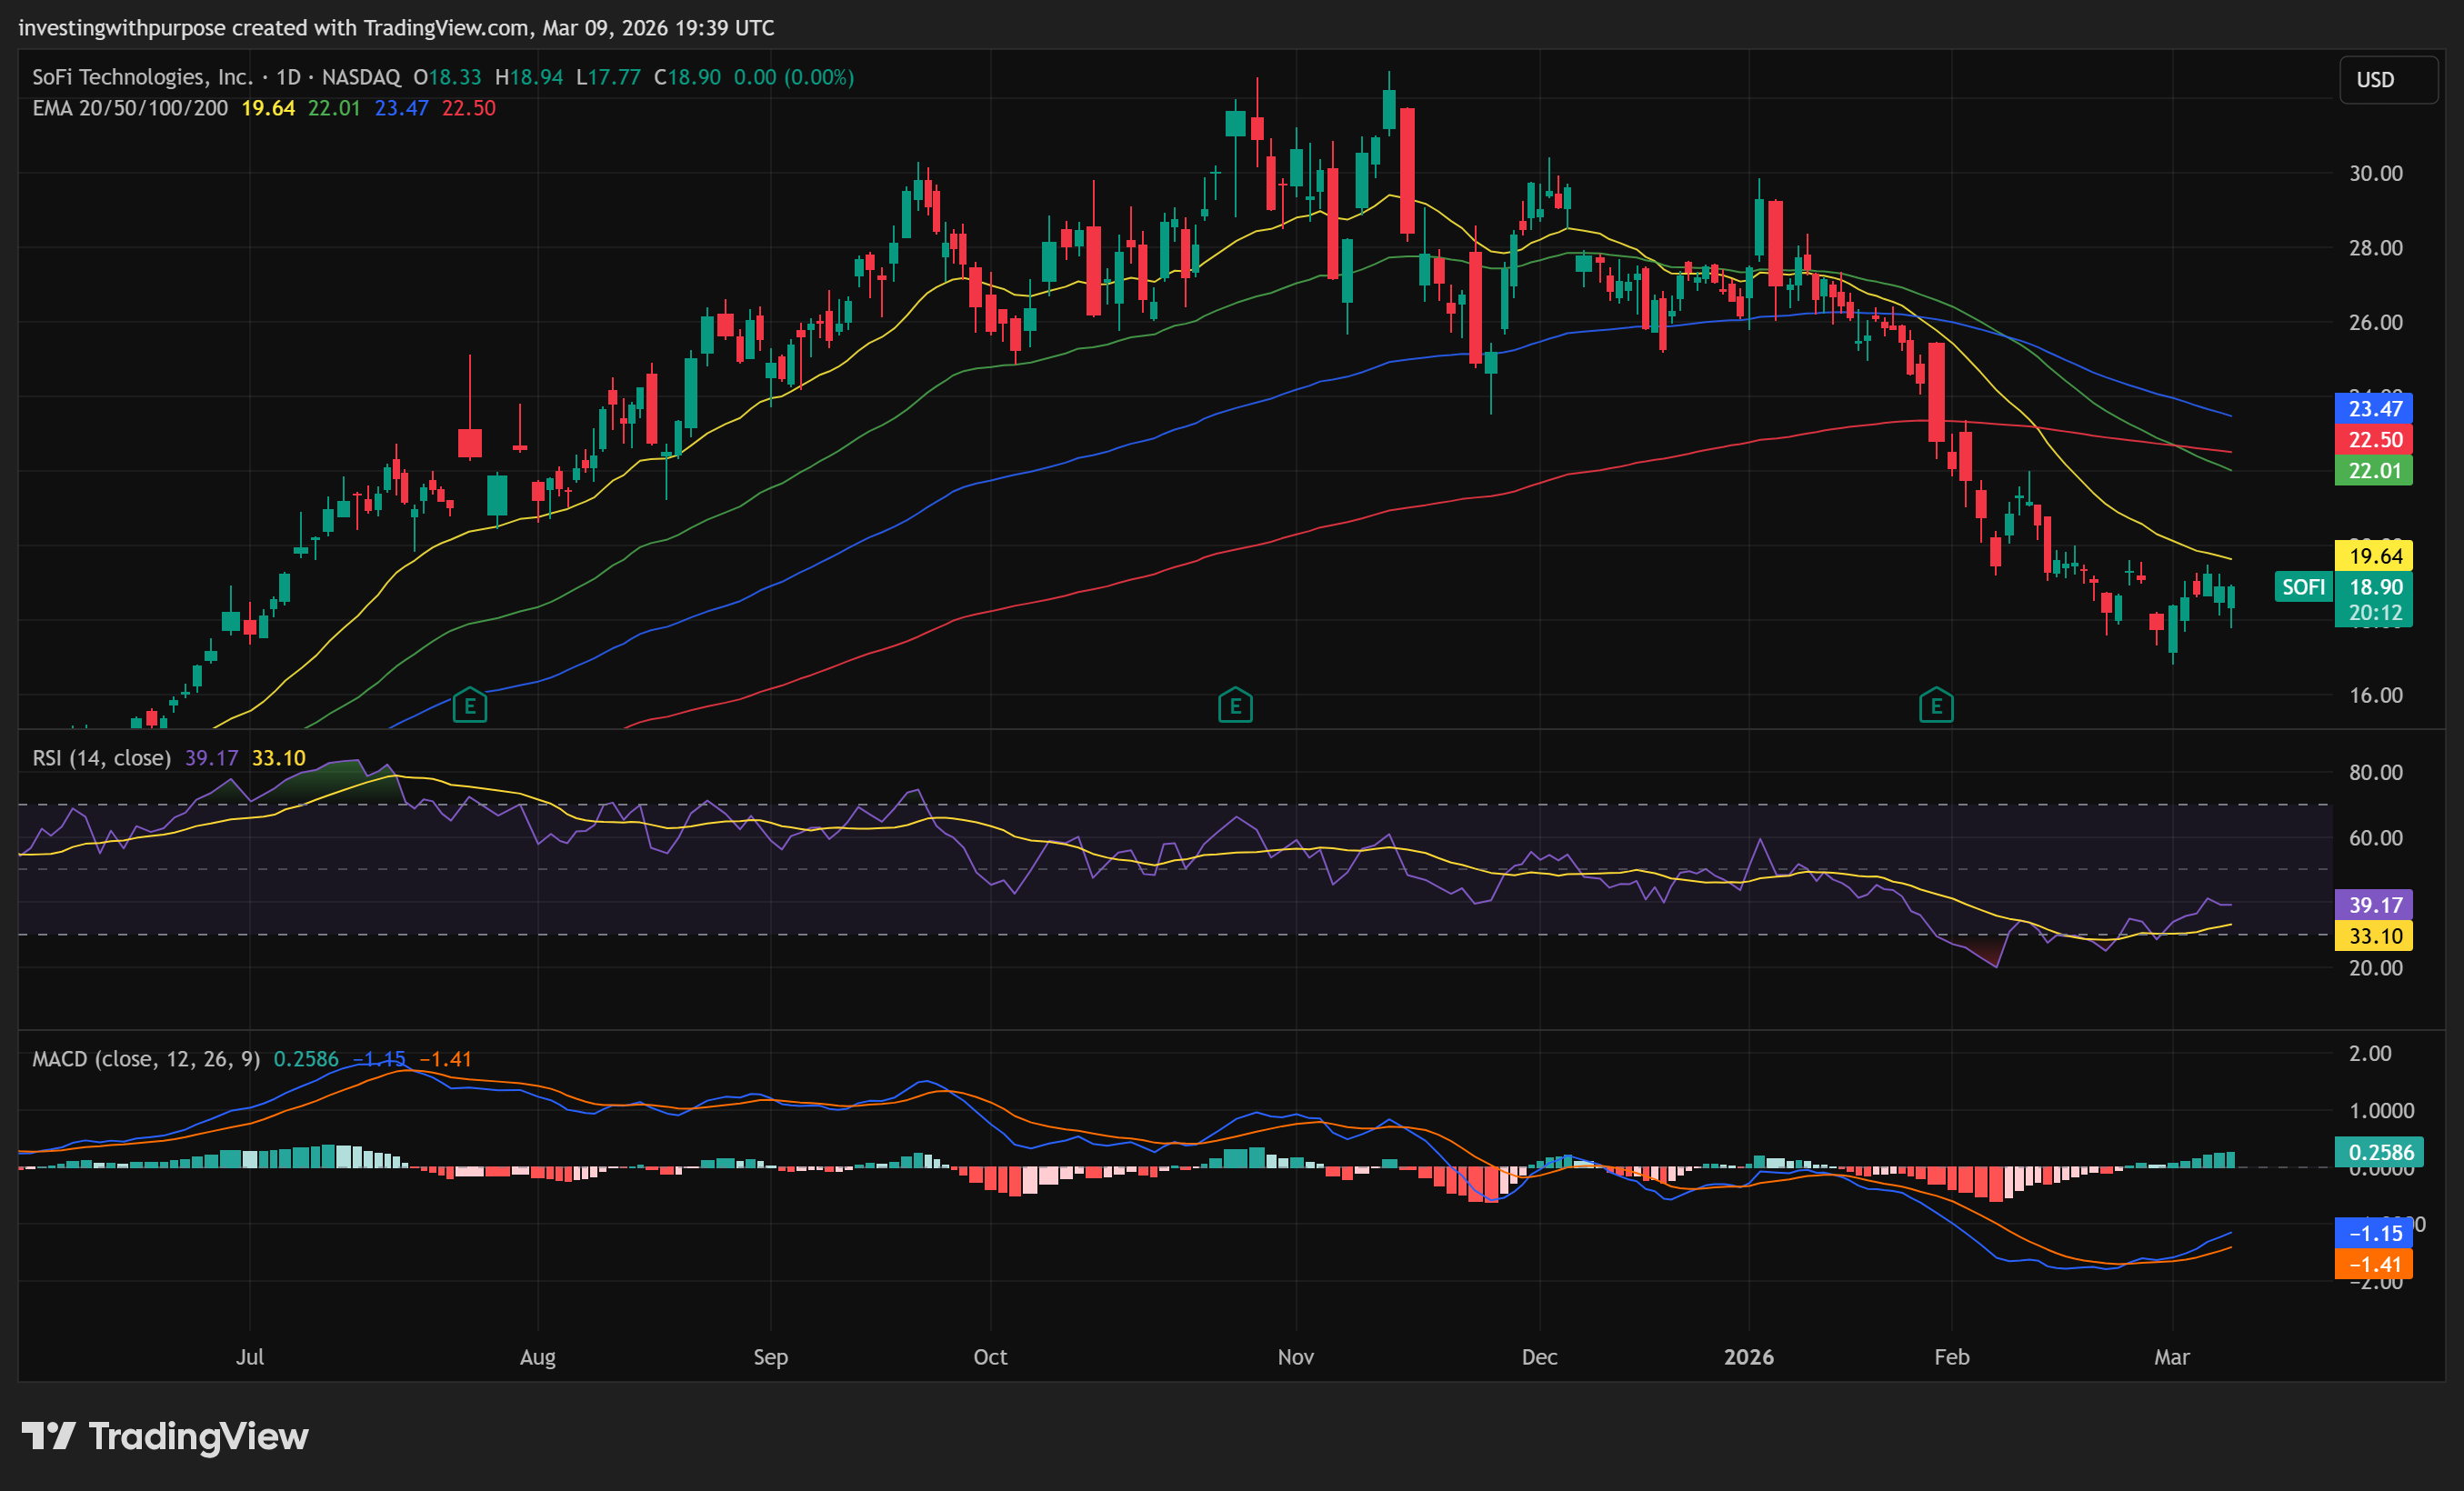
Task: Open the USD currency selector
Action: click(2387, 80)
